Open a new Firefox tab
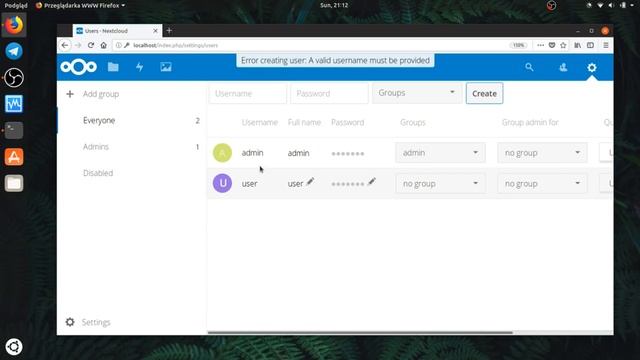 pos(169,31)
